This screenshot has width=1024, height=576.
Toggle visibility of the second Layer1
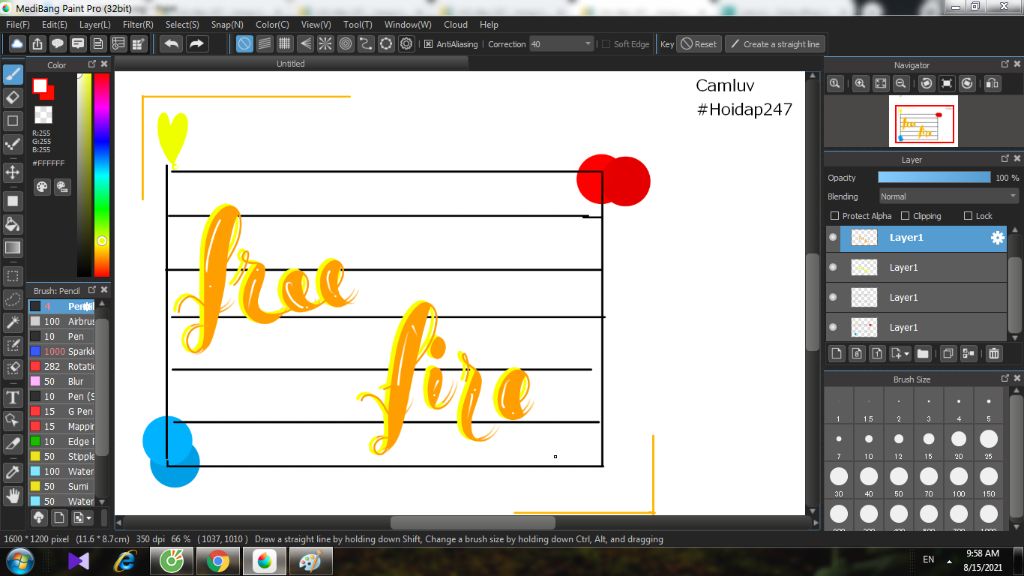pyautogui.click(x=833, y=267)
